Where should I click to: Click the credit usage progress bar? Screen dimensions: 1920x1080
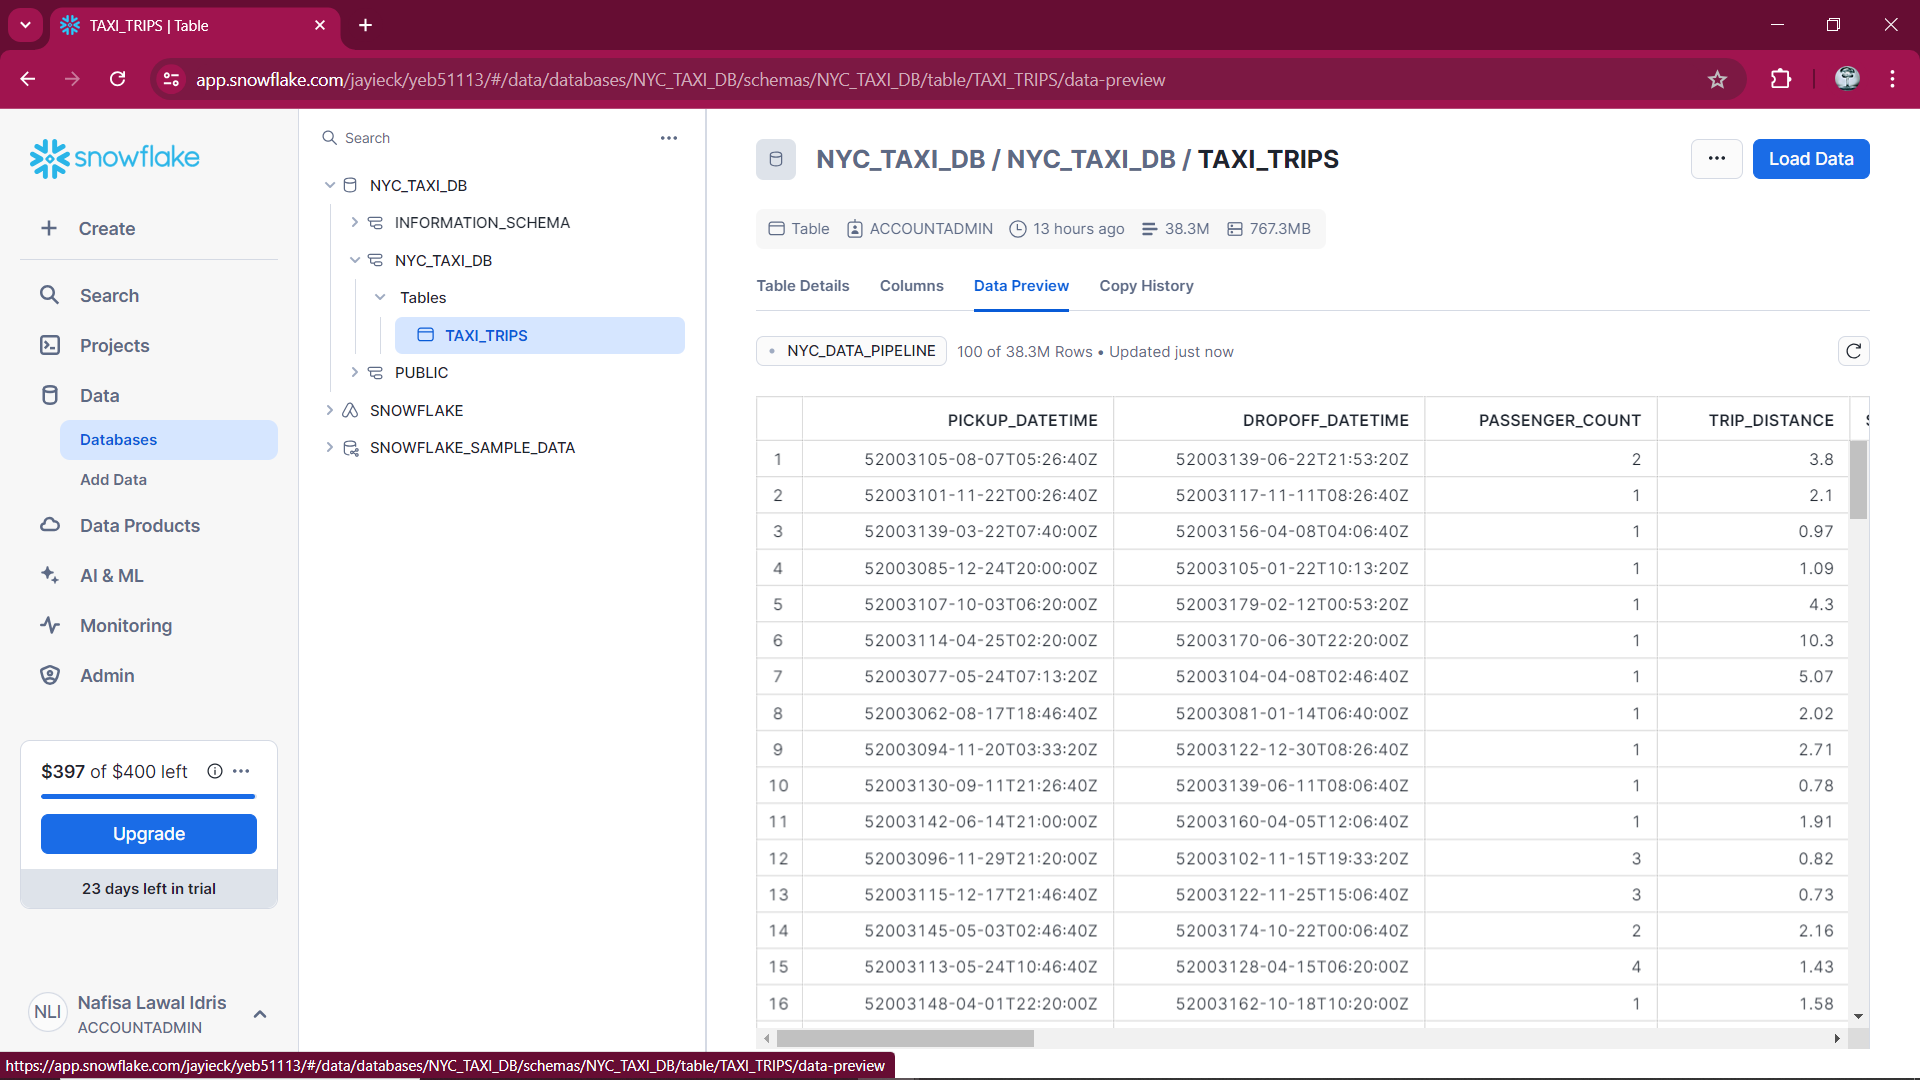pyautogui.click(x=148, y=796)
